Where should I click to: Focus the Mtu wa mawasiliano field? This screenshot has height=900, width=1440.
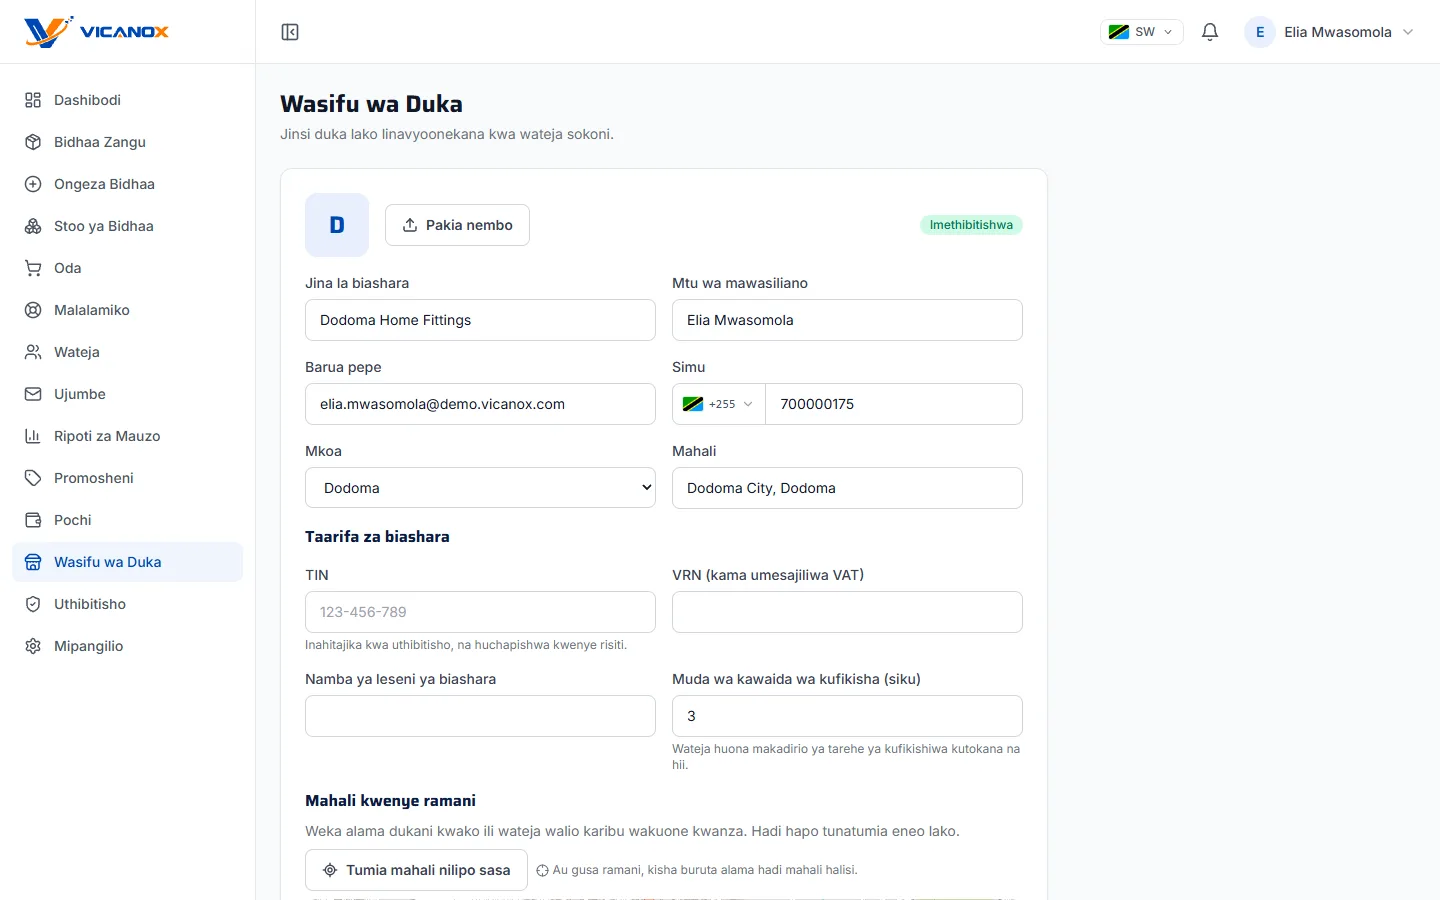pos(847,320)
